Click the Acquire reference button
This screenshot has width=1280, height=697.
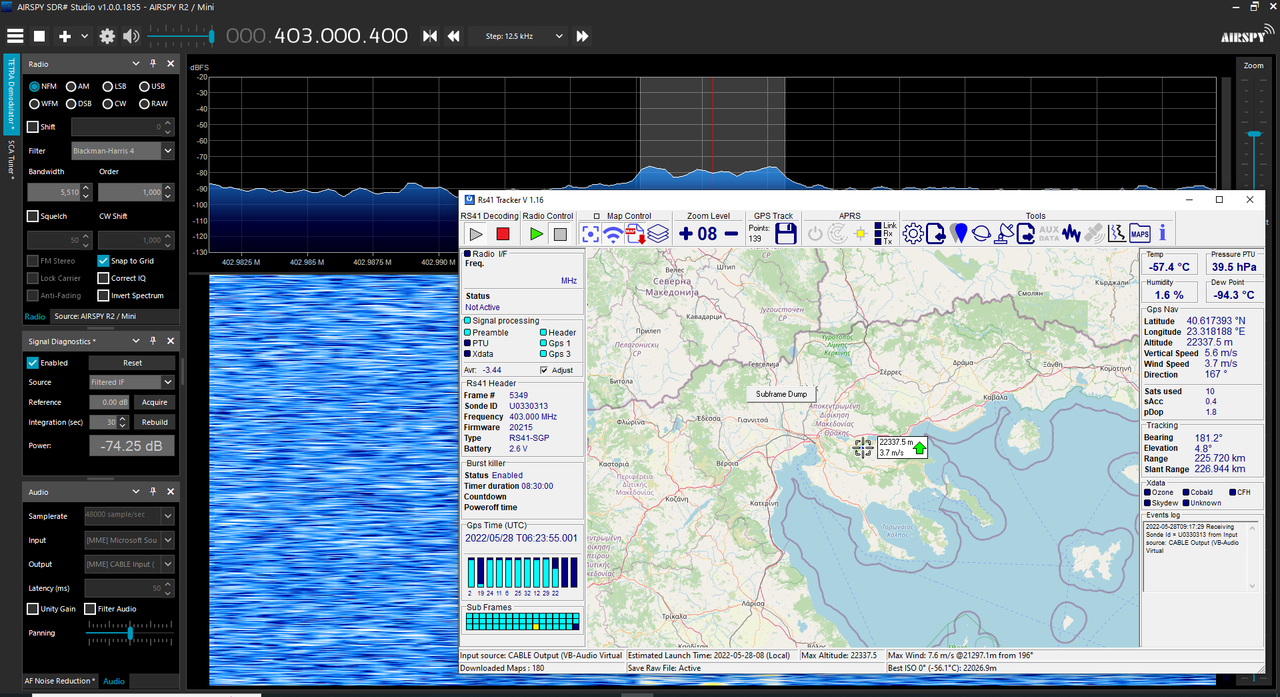pos(155,402)
